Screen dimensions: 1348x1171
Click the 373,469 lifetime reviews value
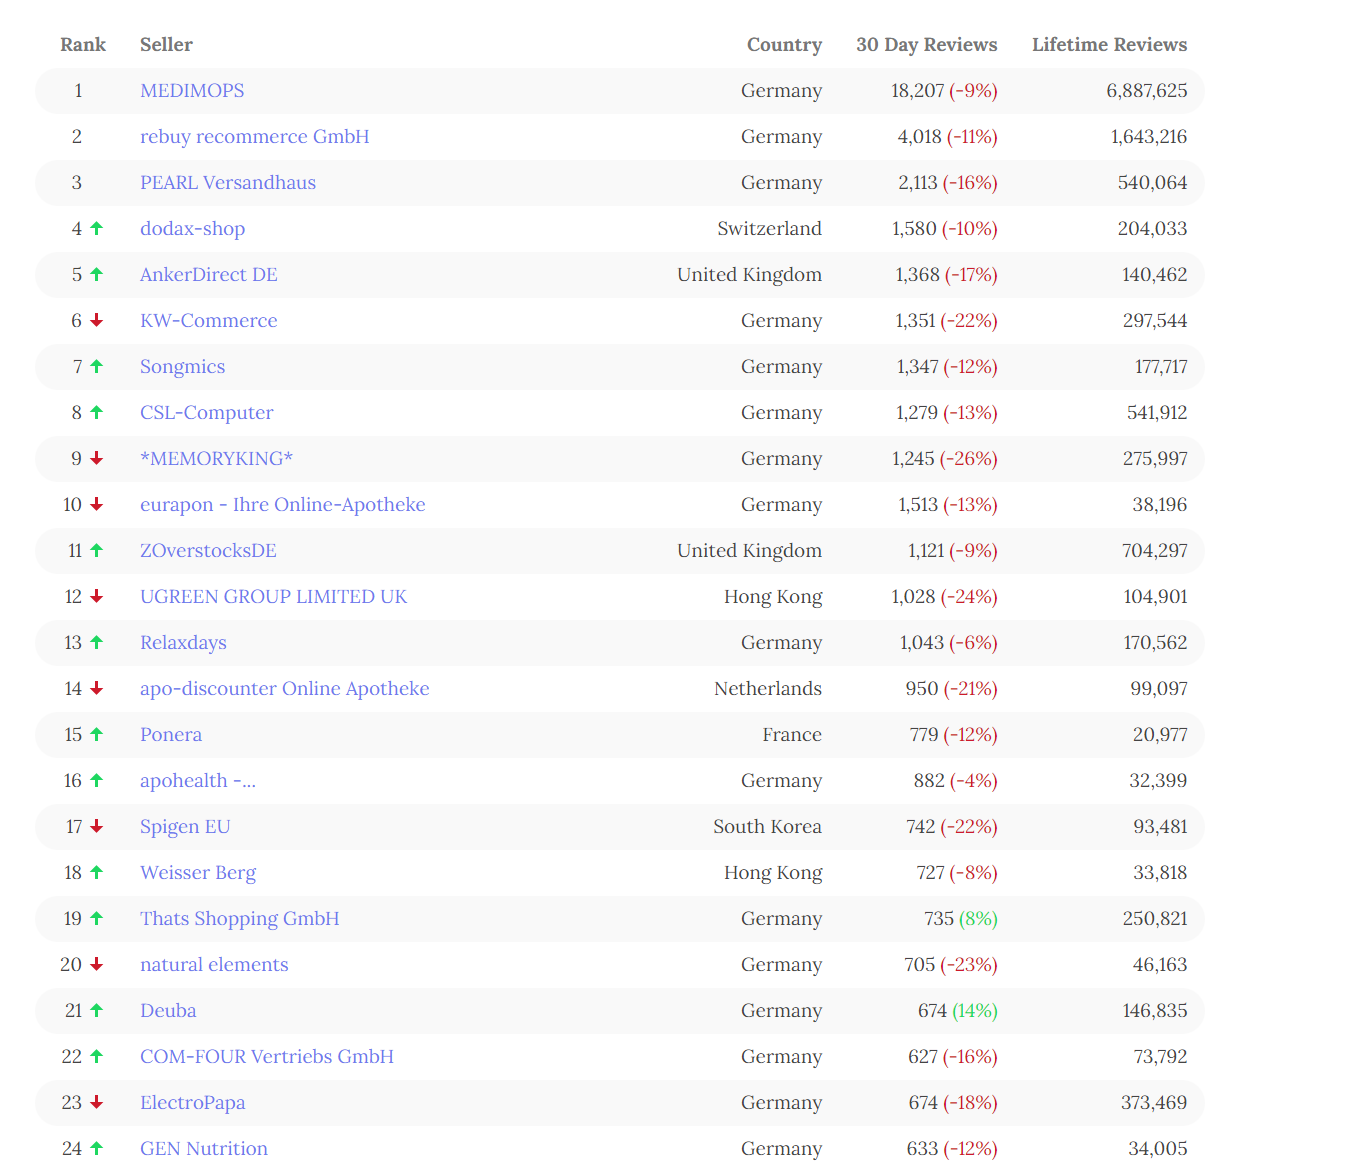(1154, 1103)
